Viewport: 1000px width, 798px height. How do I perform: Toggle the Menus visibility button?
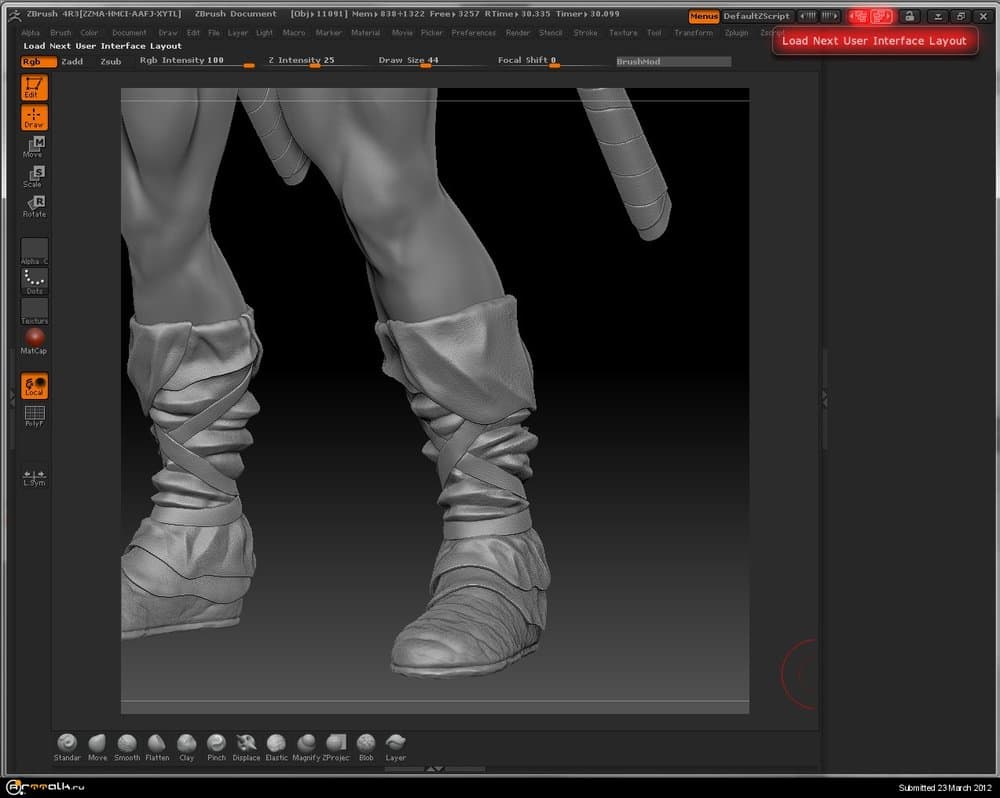point(704,16)
